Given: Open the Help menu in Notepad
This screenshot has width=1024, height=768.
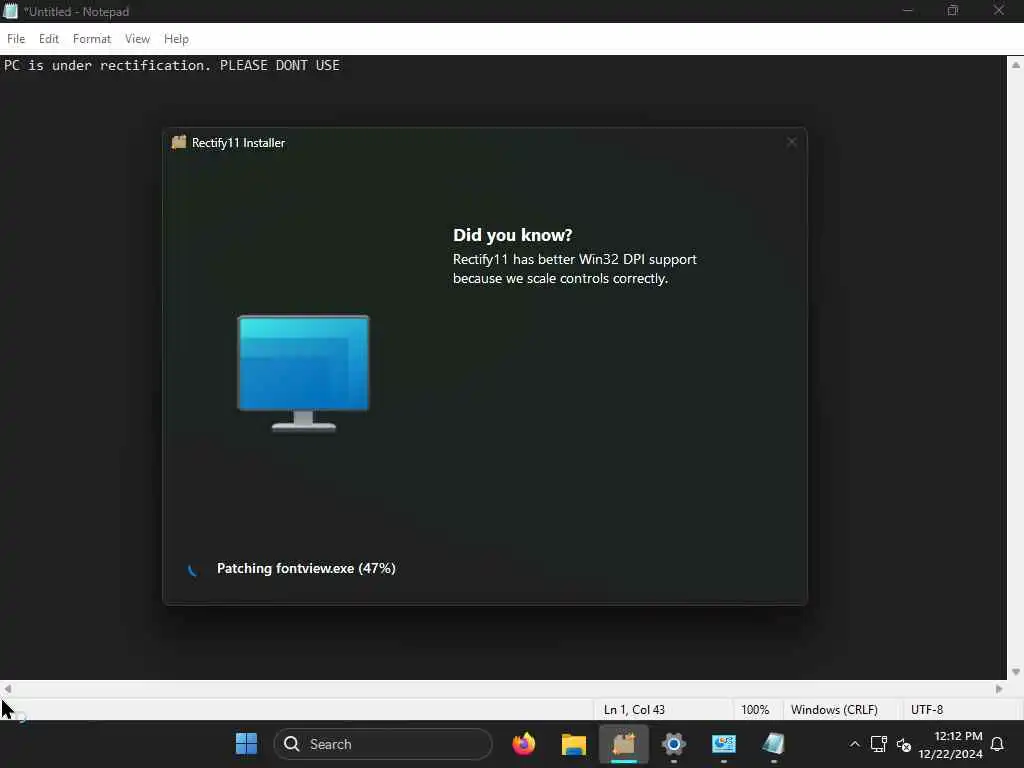Looking at the screenshot, I should pos(176,39).
